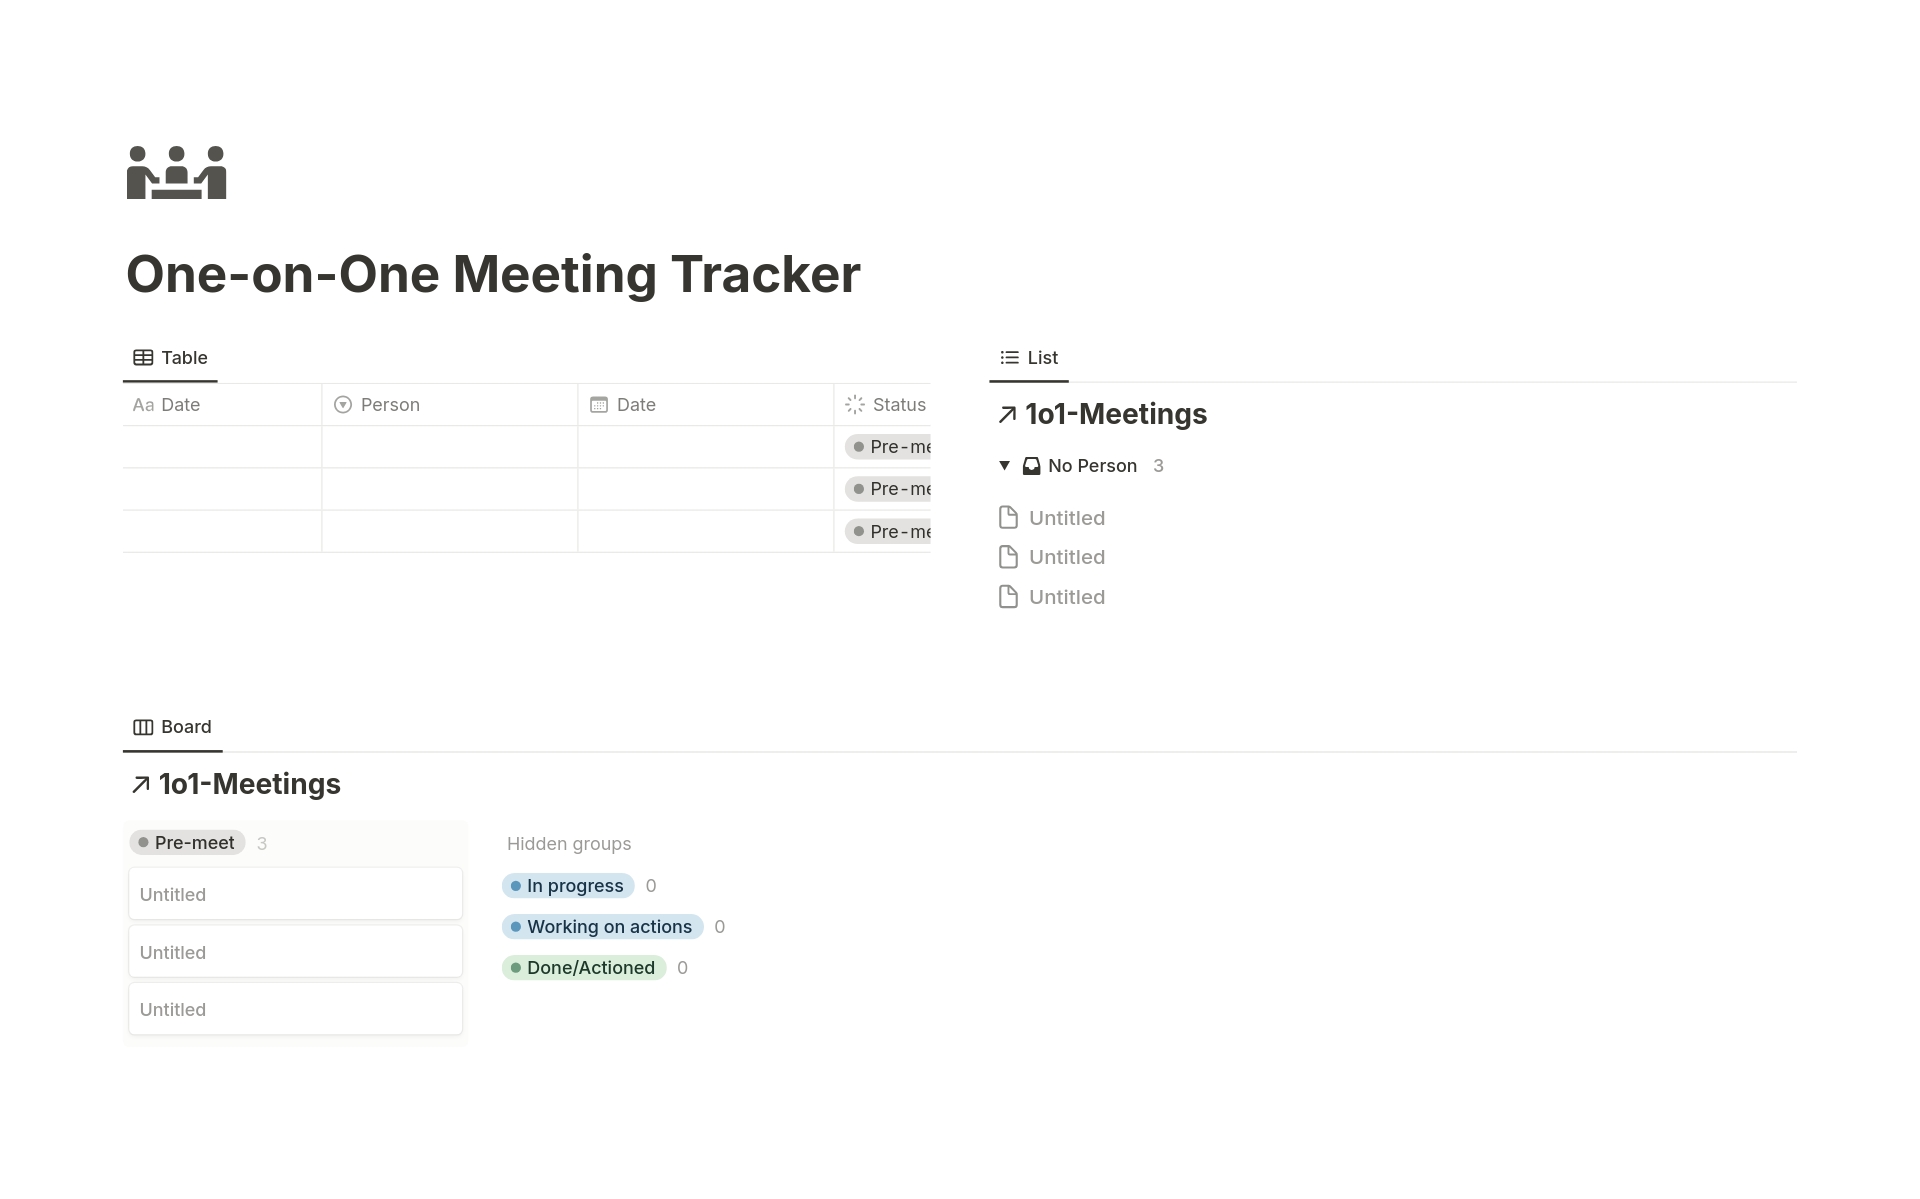Switch to the Table tab

tap(169, 356)
